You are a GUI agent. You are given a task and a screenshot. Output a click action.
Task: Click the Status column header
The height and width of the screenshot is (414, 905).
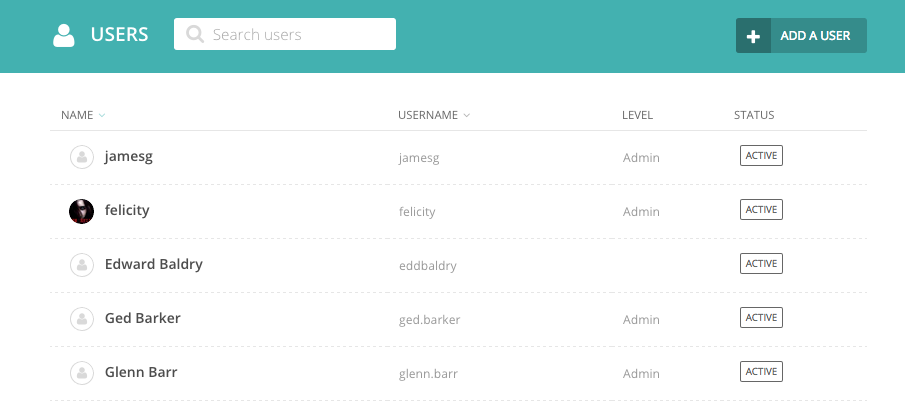[754, 115]
